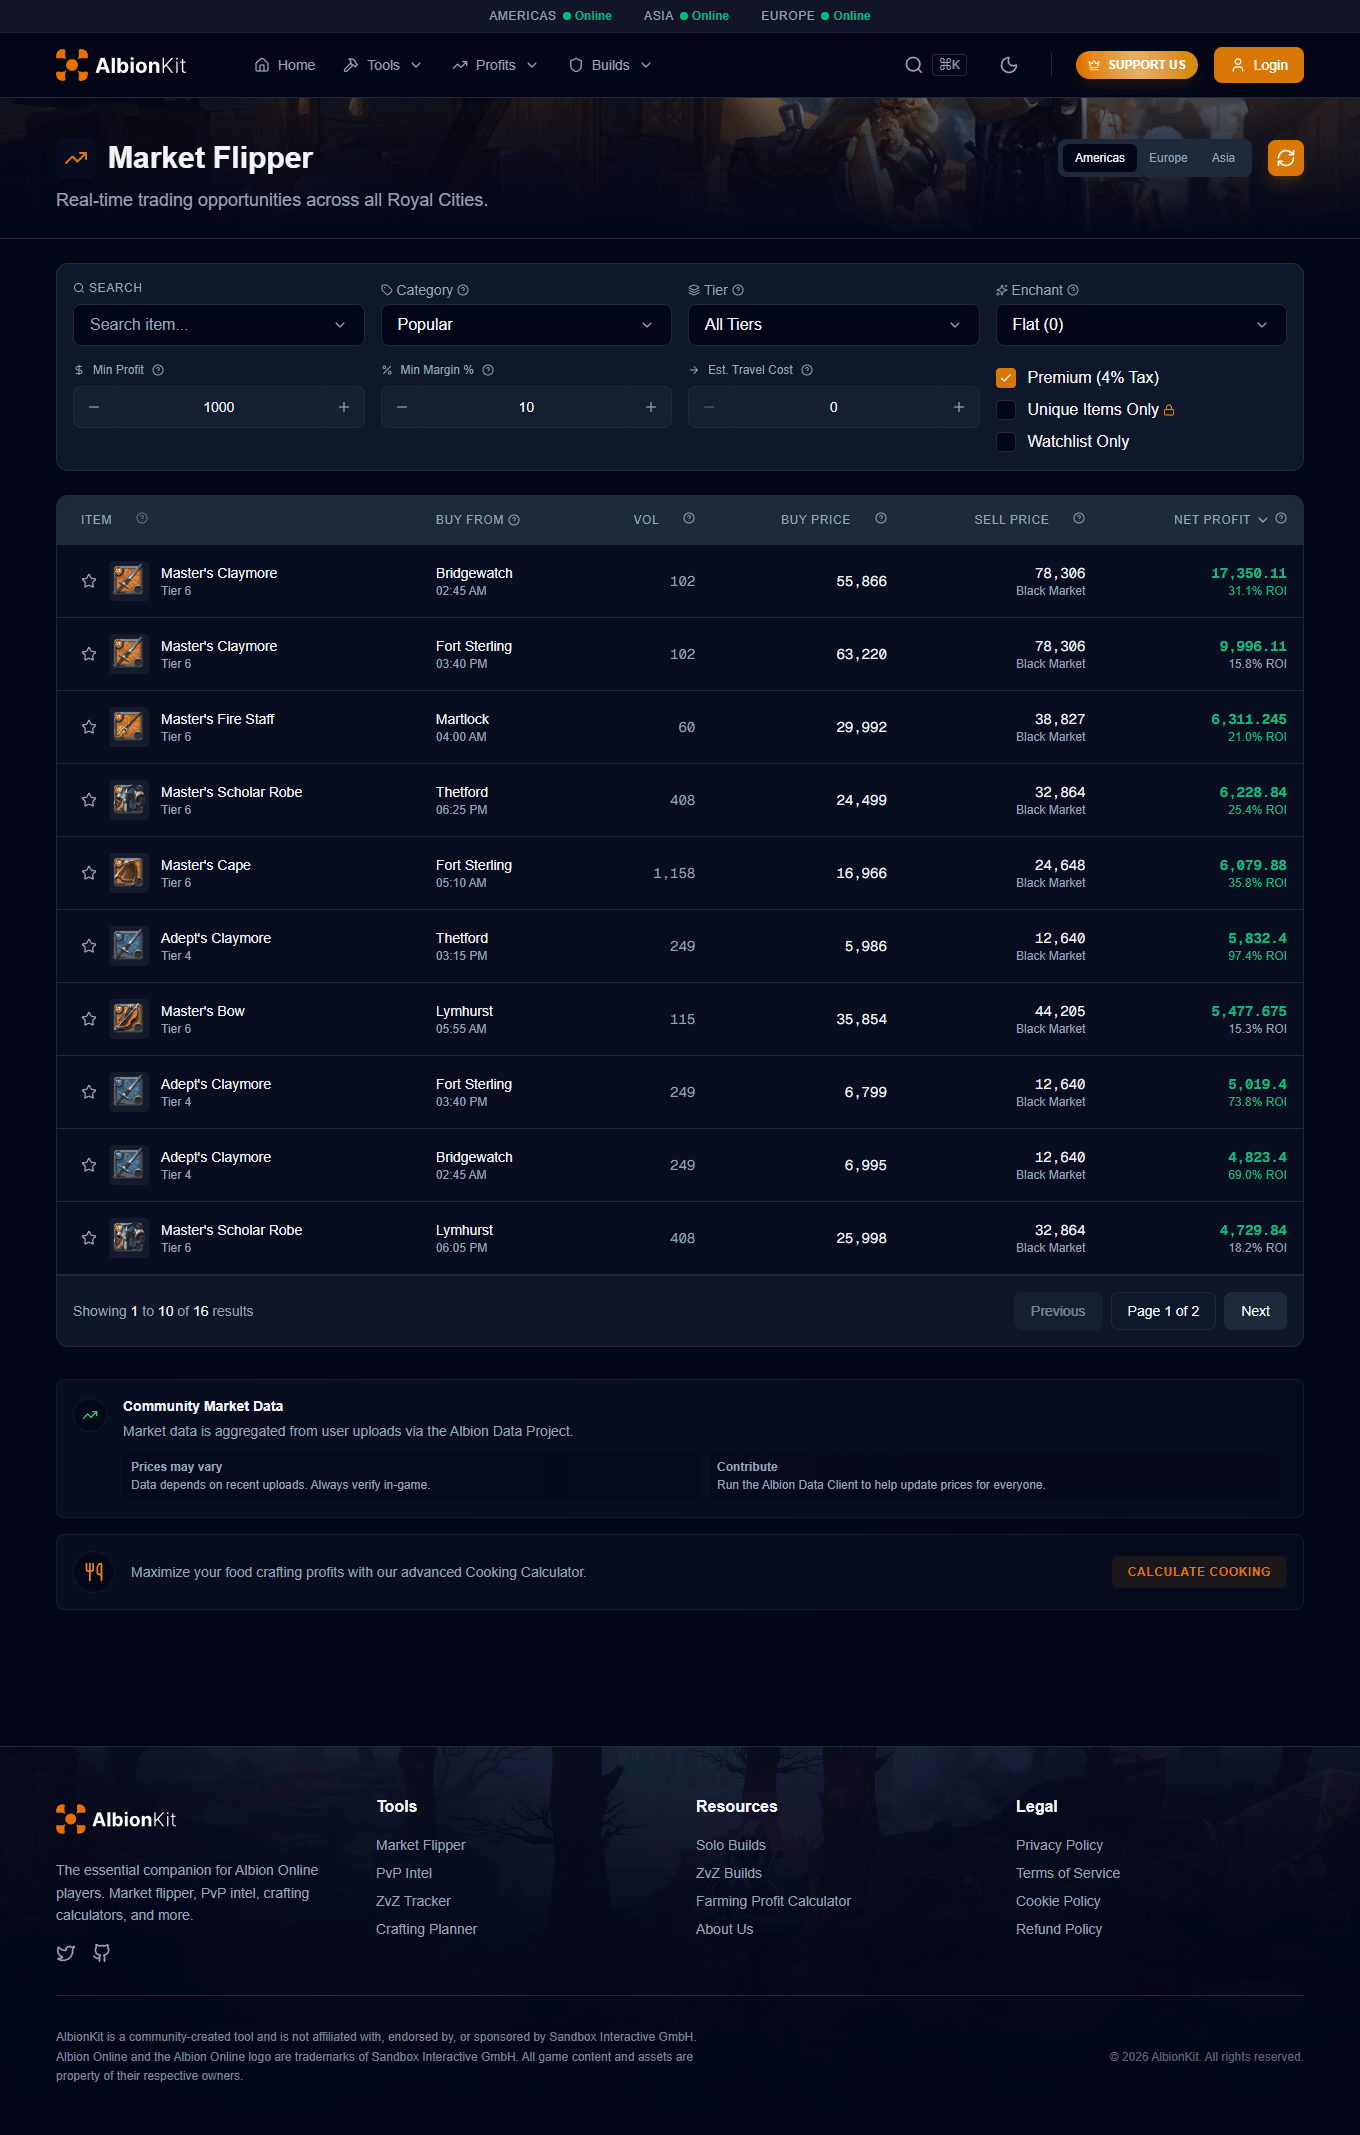Viewport: 1360px width, 2135px height.
Task: Click the Min Margin value field 10
Action: coord(526,407)
